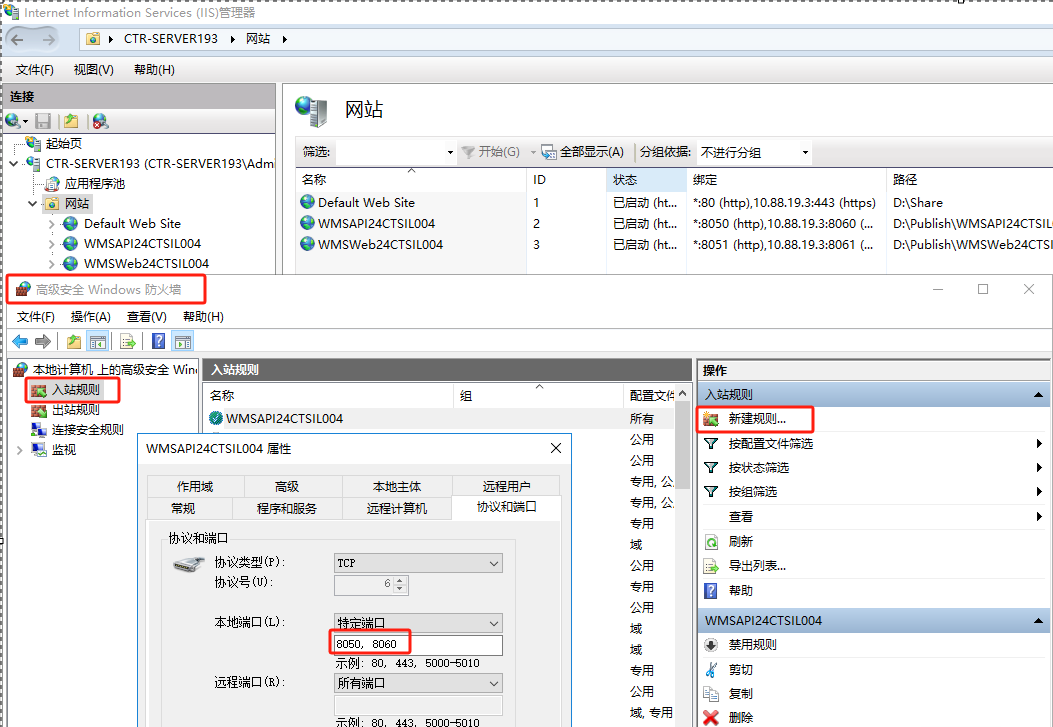The height and width of the screenshot is (727, 1053).
Task: Toggle the show/hide action pane toolbar icon
Action: (x=183, y=341)
